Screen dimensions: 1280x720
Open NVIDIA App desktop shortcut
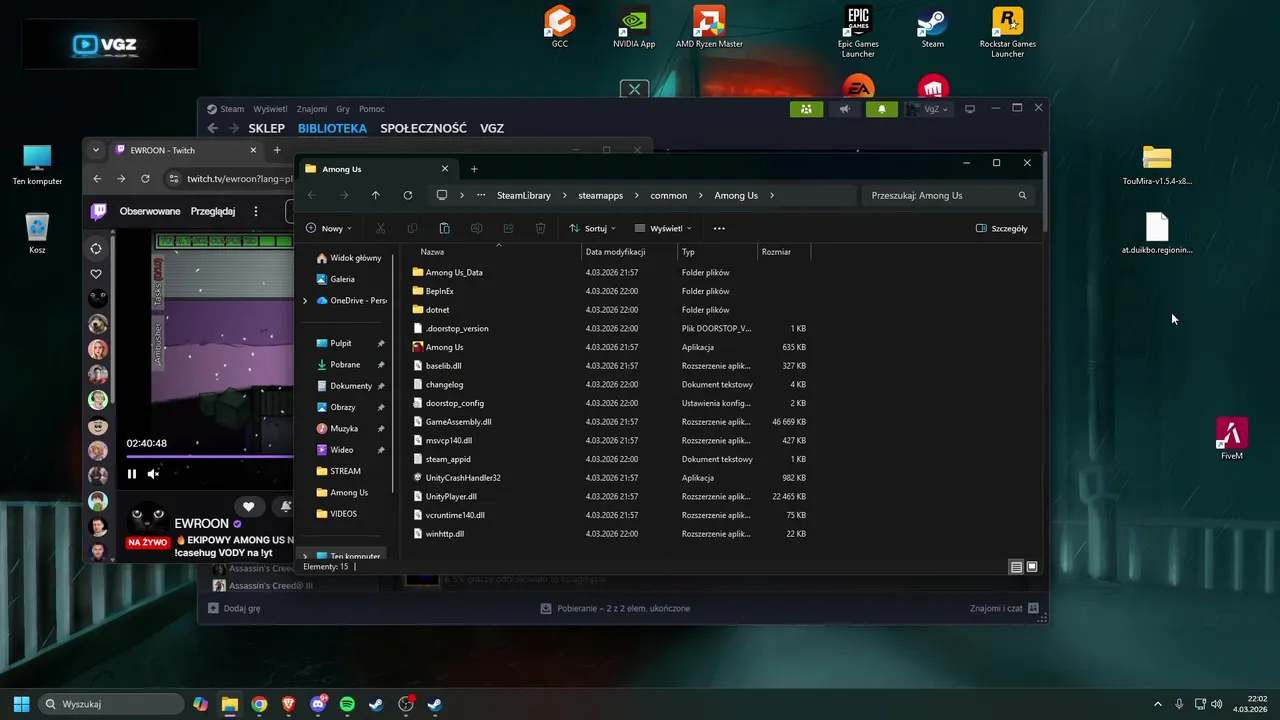[634, 27]
